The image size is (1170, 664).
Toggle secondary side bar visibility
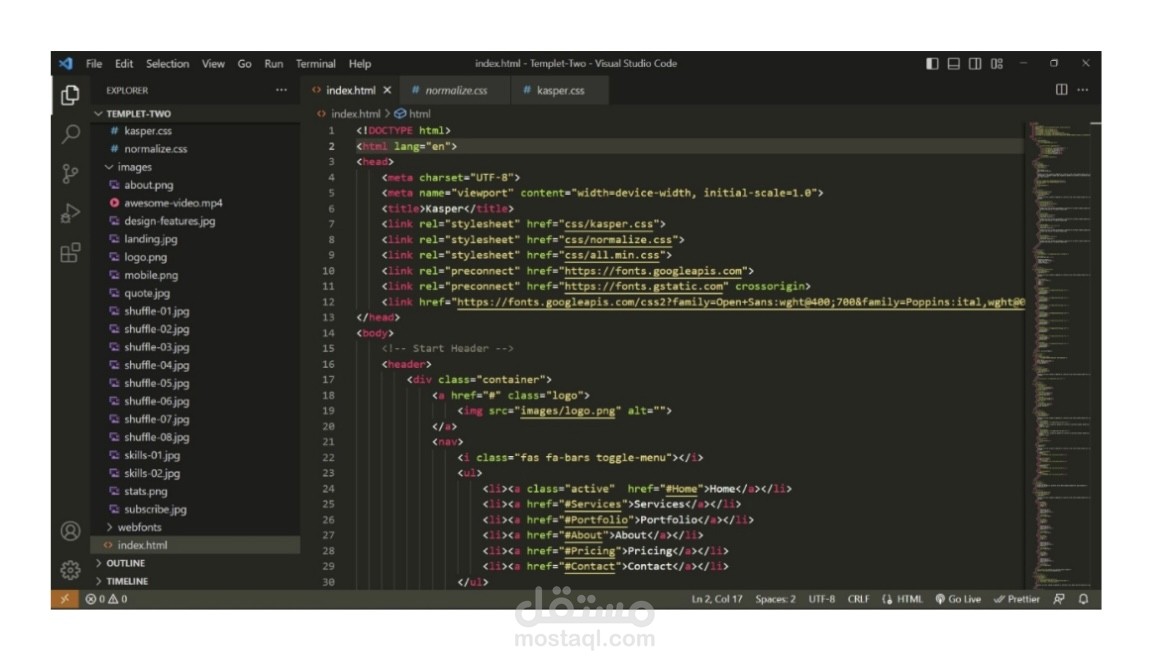tap(975, 63)
